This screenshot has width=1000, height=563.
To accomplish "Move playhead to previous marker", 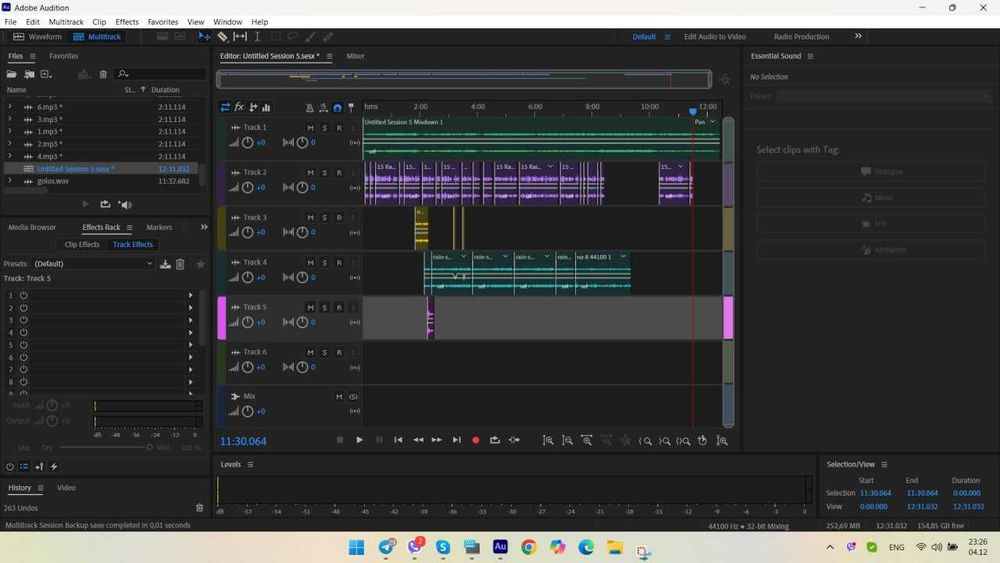I will (398, 440).
